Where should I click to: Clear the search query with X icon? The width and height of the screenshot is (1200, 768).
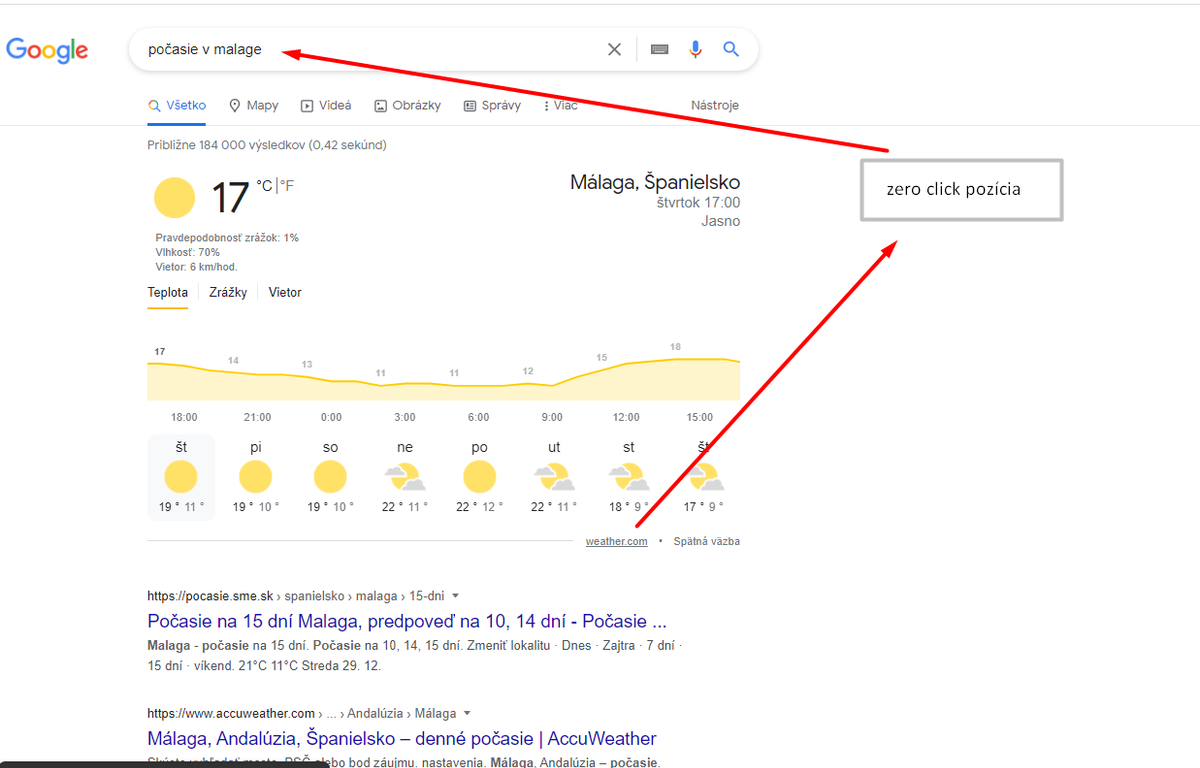[x=615, y=49]
